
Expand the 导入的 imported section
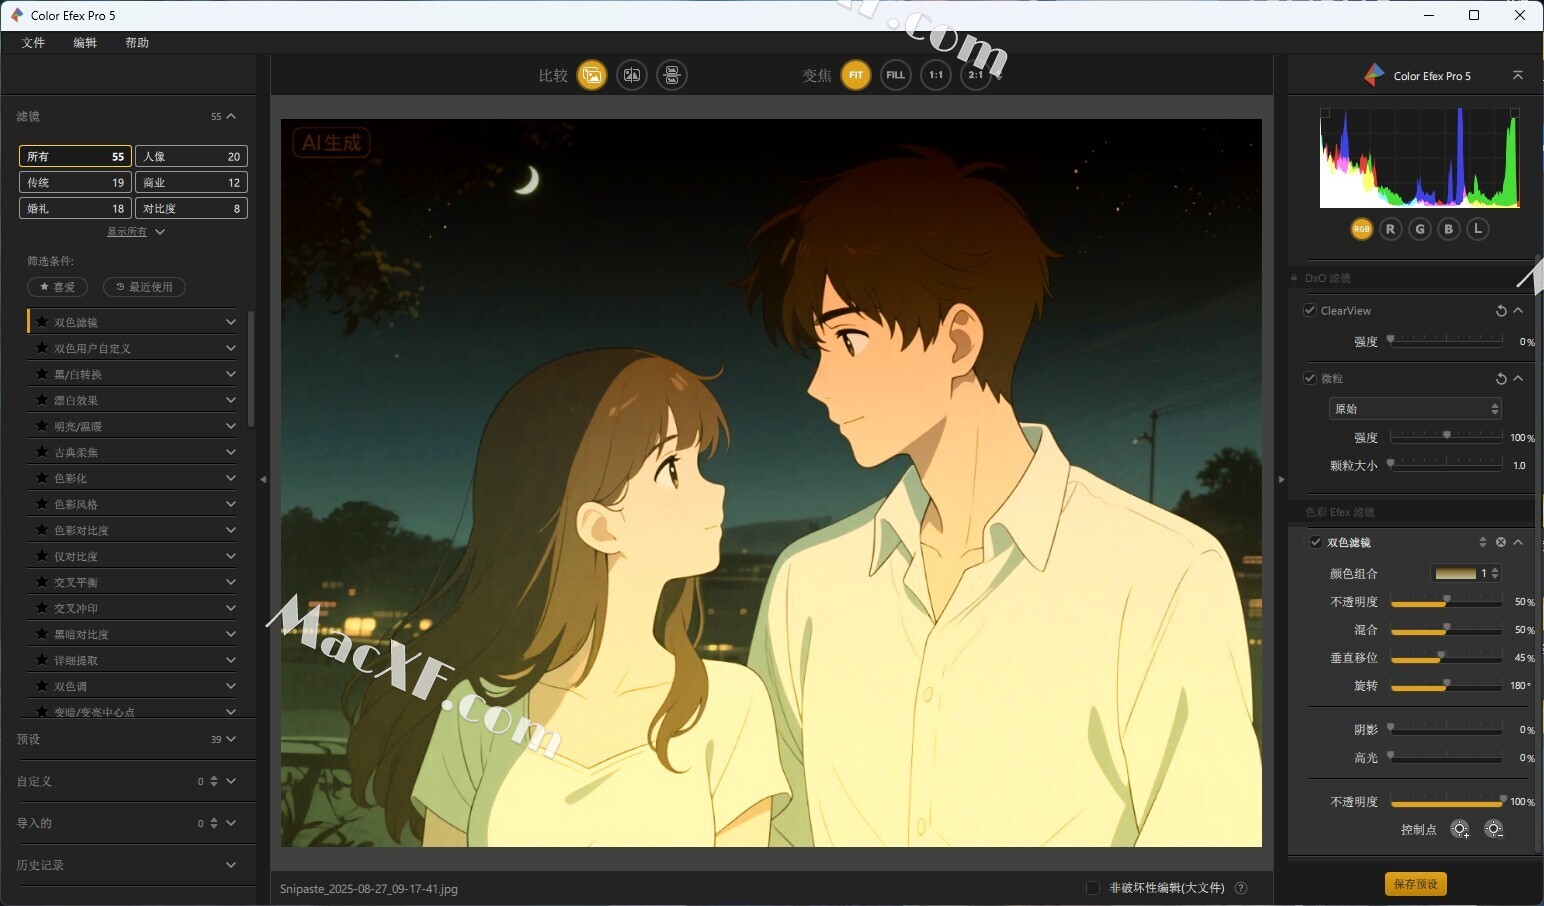231,823
